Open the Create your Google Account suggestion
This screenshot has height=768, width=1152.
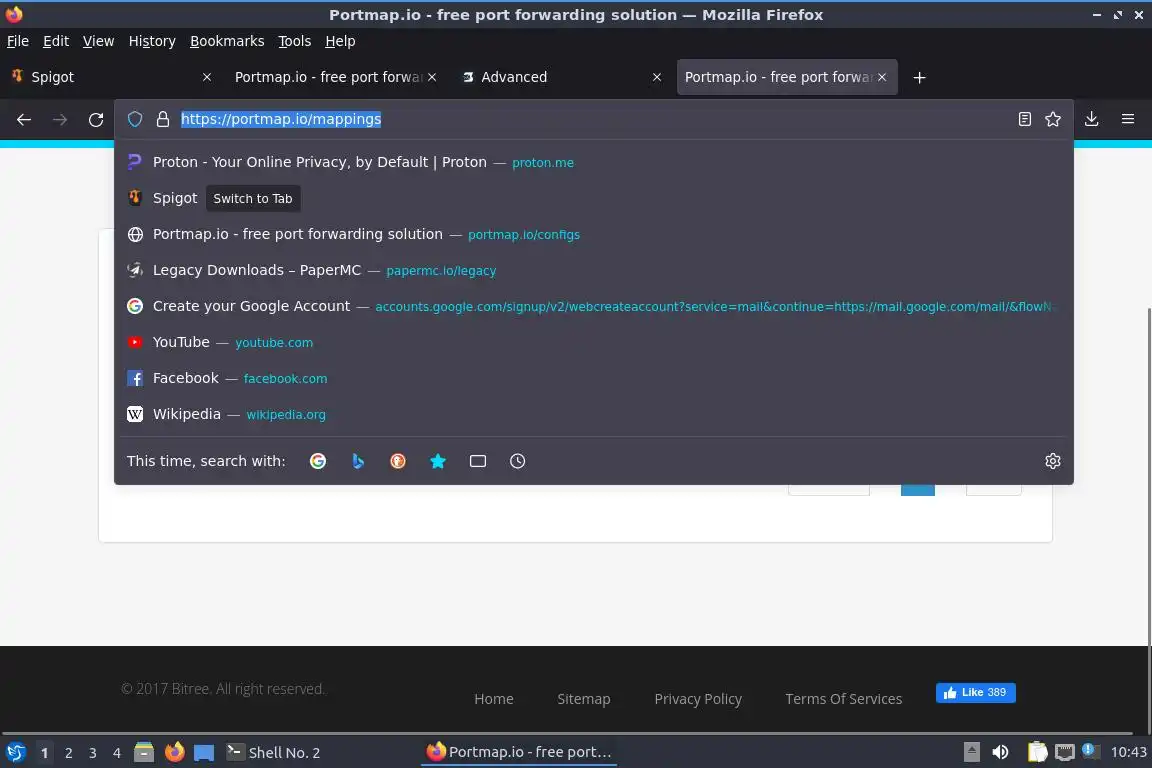594,306
